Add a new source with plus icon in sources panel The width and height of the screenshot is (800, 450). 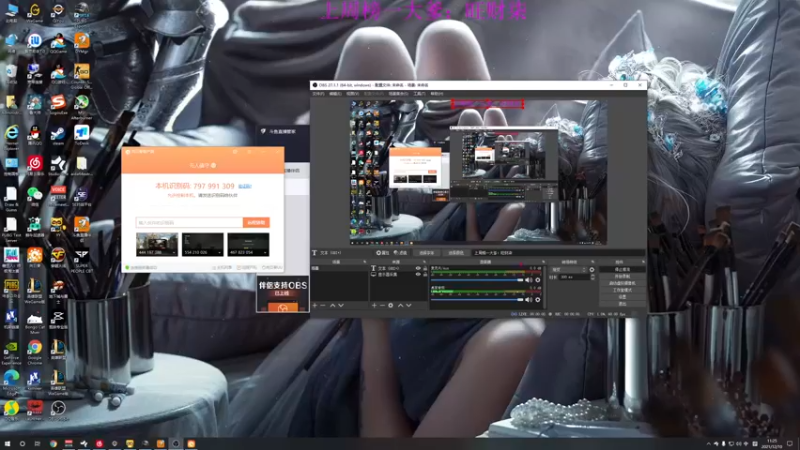pos(374,305)
